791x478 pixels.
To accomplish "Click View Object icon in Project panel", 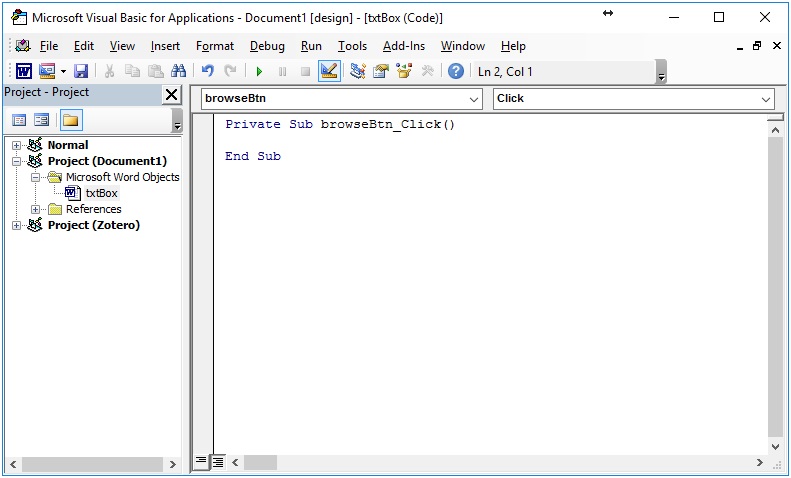I will [41, 120].
